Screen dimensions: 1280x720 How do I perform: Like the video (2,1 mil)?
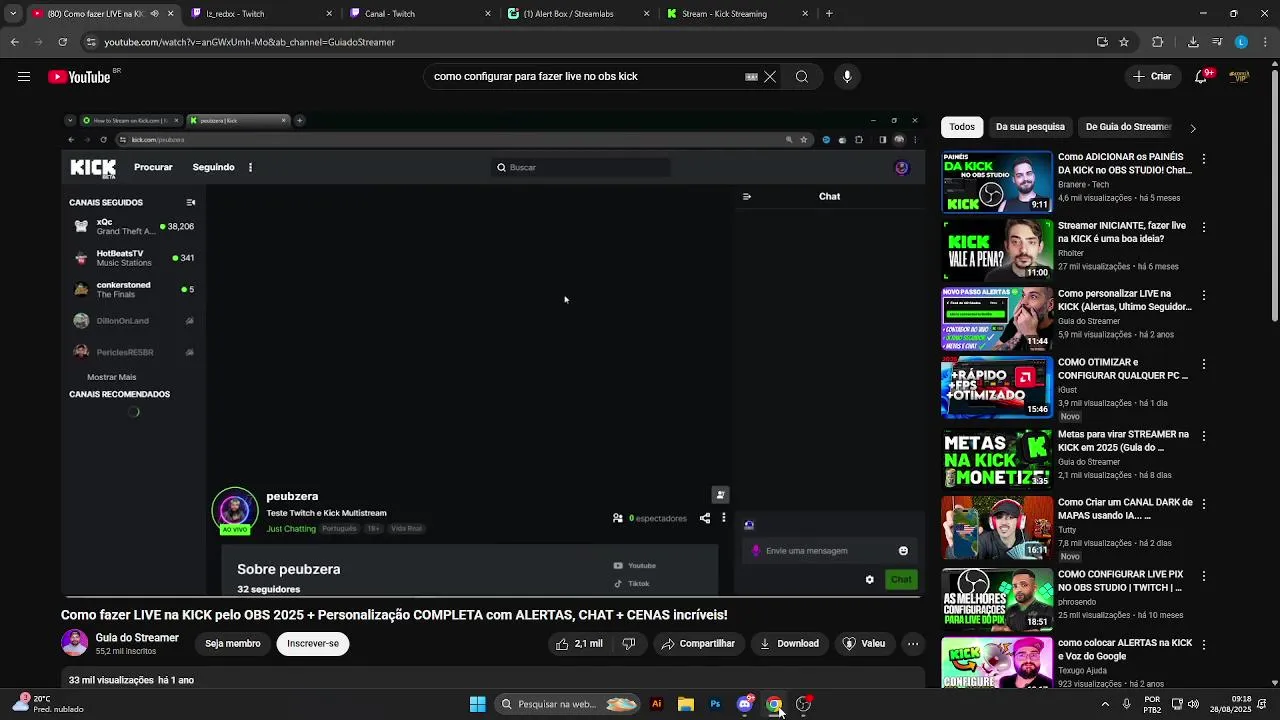tap(580, 644)
